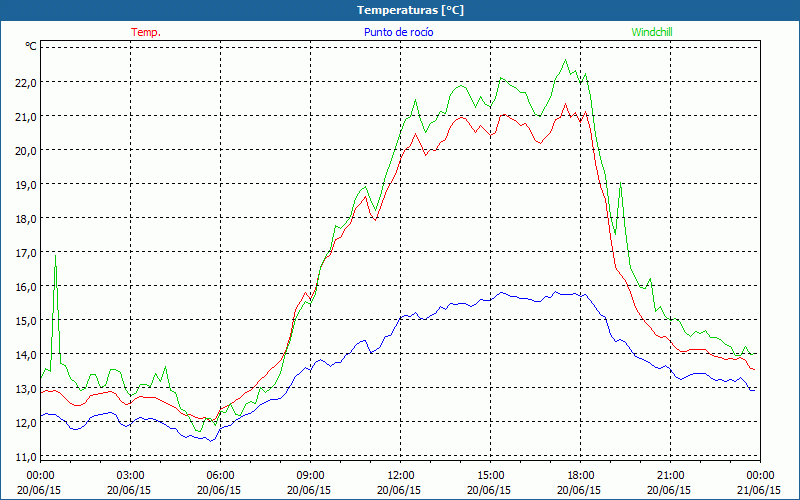This screenshot has width=800, height=500.
Task: Click the green windchill spike just after midnight
Action: point(55,258)
